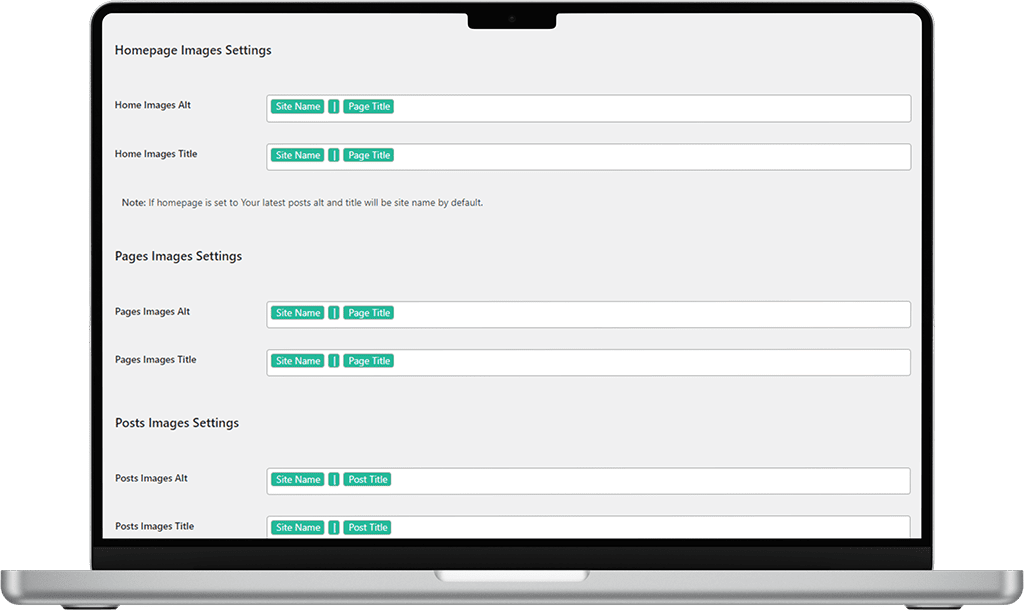Select the Post Title tag in Posts Images Title
The width and height of the screenshot is (1024, 610).
367,527
